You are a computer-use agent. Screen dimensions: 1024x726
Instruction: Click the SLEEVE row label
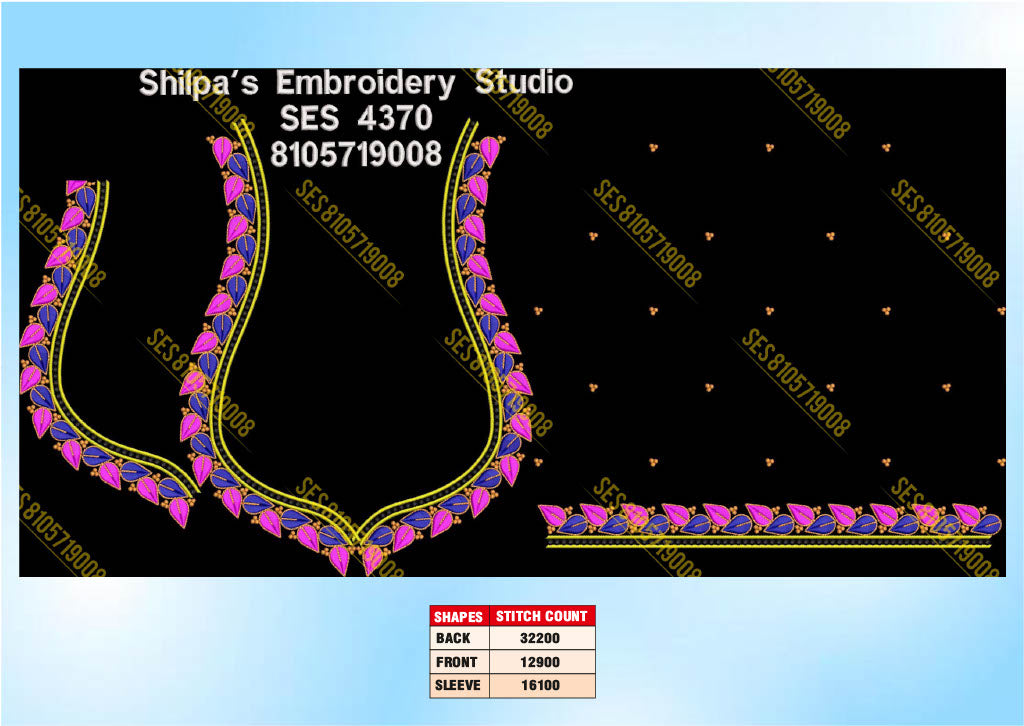(x=458, y=686)
